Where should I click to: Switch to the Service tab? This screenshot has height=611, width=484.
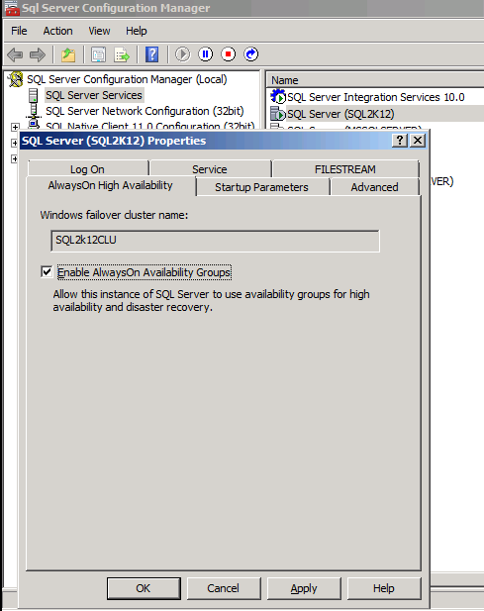point(210,169)
